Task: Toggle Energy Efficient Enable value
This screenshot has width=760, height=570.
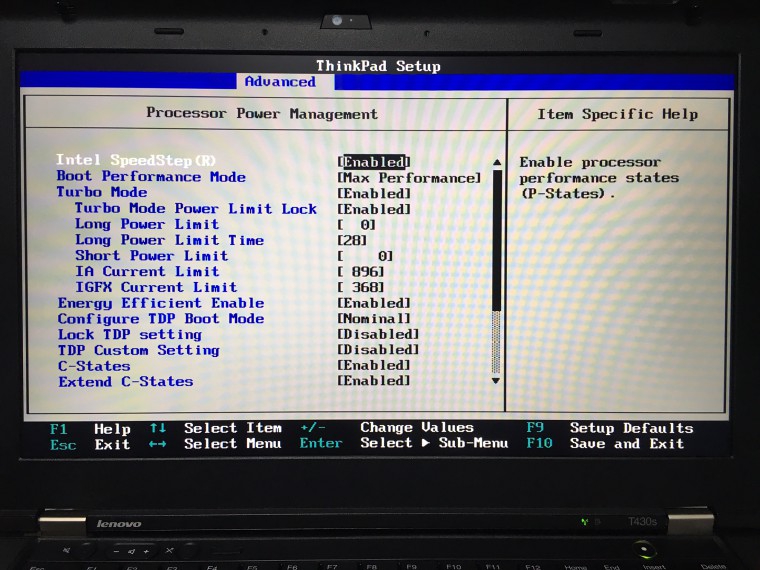Action: click(x=374, y=303)
